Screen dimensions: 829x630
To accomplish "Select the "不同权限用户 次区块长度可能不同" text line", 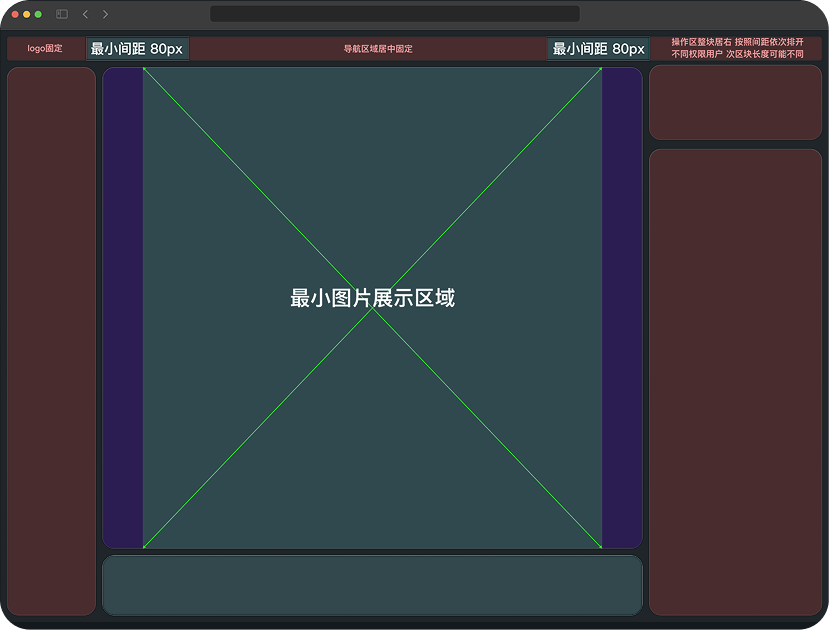I will [738, 54].
